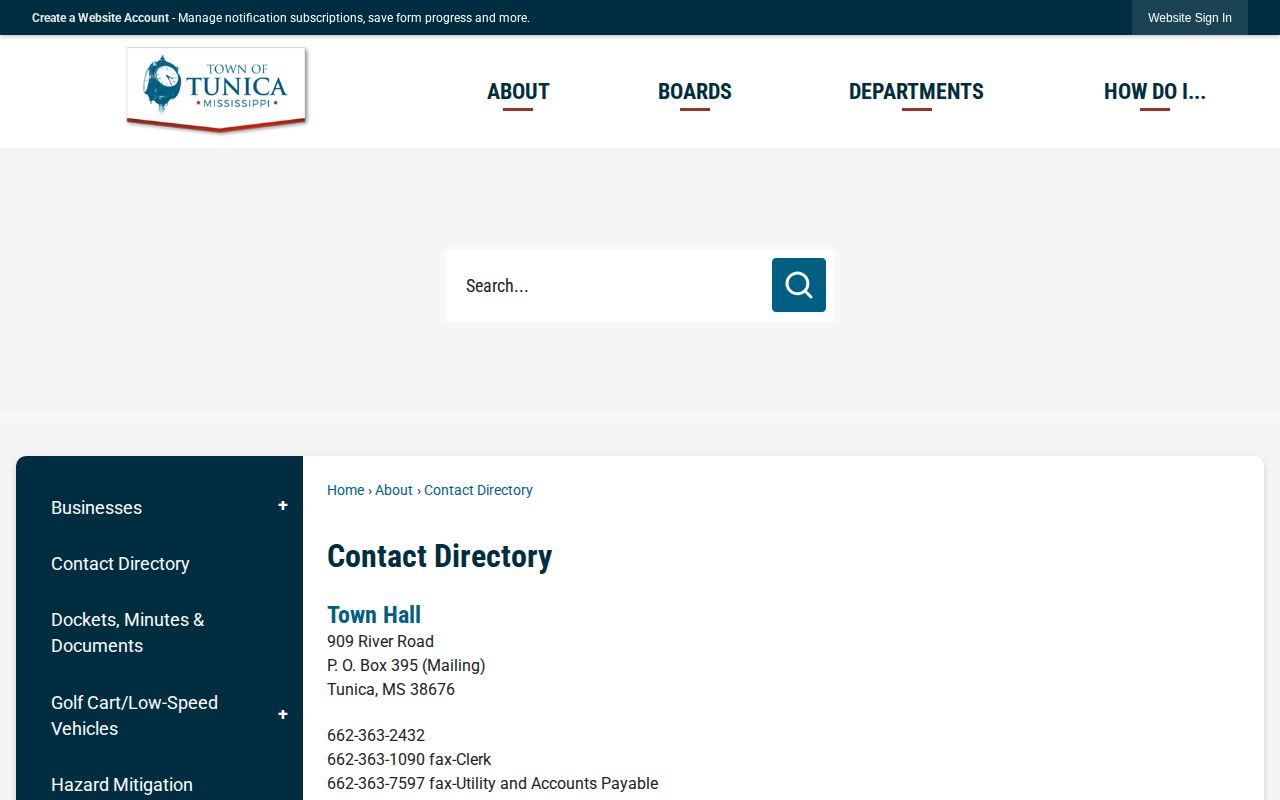Click the Town of Tunica logo
The height and width of the screenshot is (800, 1280).
[x=216, y=89]
